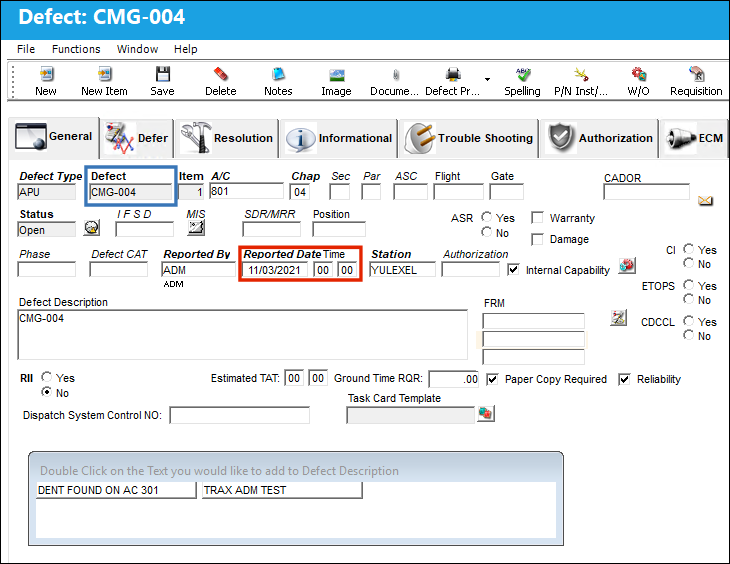Click the Reported By field ADM
This screenshot has height=564, width=730.
click(198, 270)
